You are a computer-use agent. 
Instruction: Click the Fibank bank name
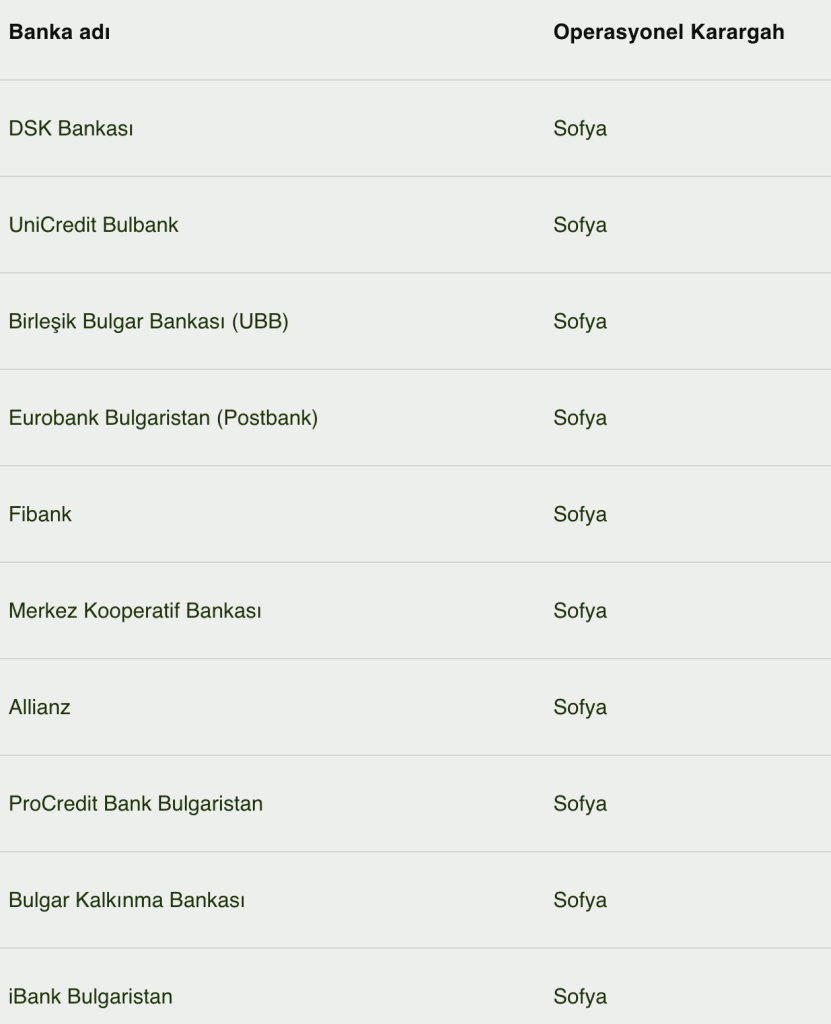(x=40, y=515)
